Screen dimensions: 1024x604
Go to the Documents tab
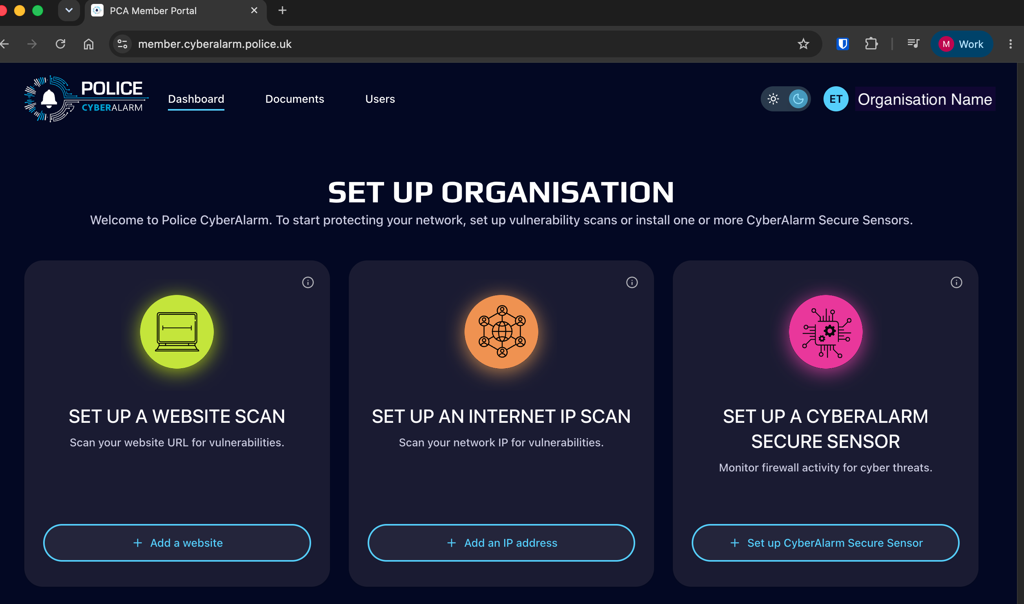coord(295,99)
